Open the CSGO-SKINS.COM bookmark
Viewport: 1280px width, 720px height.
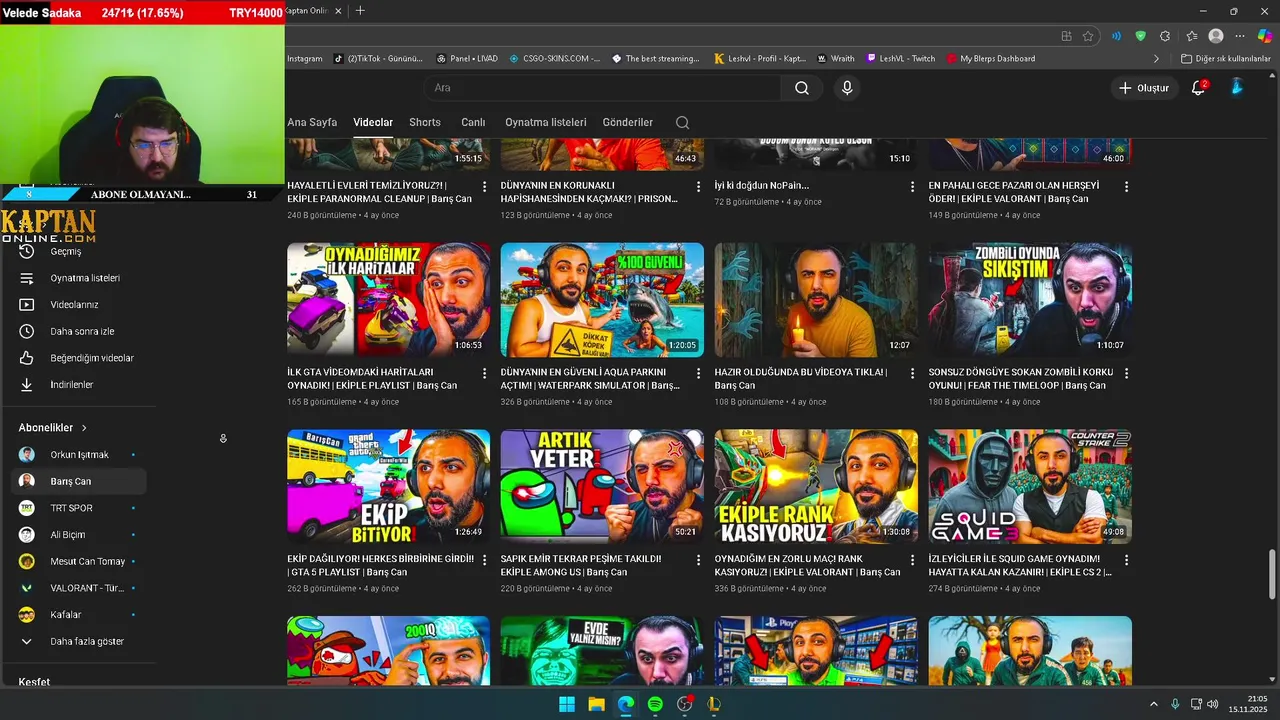coord(554,59)
